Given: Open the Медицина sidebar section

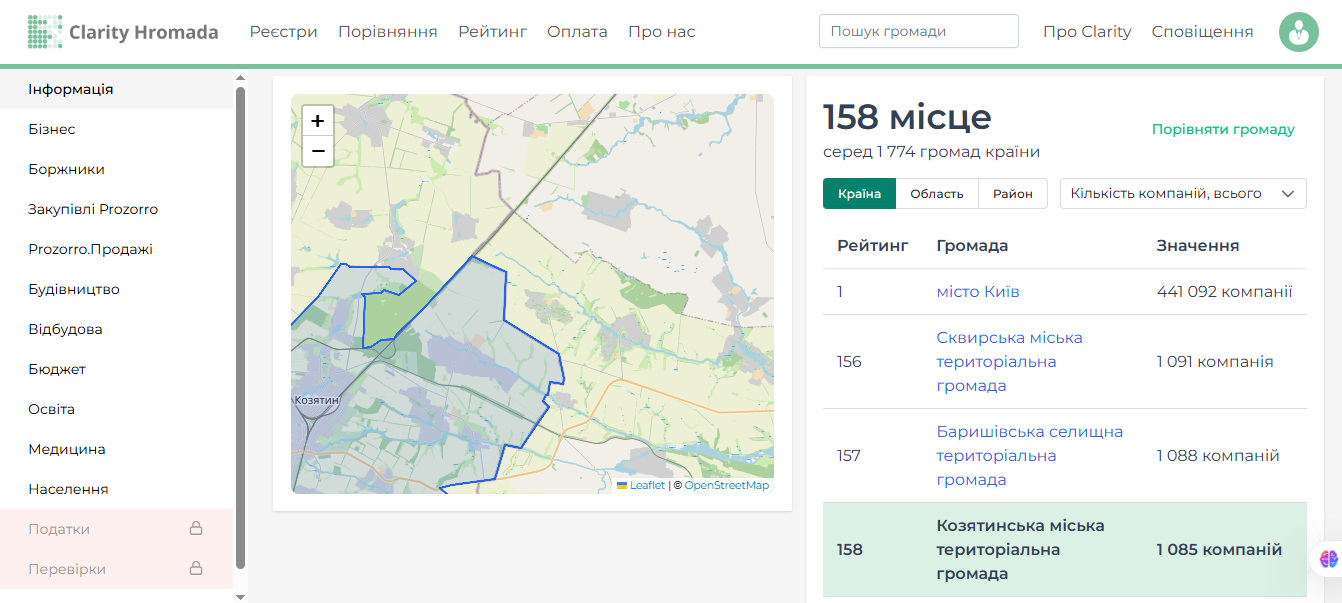Looking at the screenshot, I should 116,449.
